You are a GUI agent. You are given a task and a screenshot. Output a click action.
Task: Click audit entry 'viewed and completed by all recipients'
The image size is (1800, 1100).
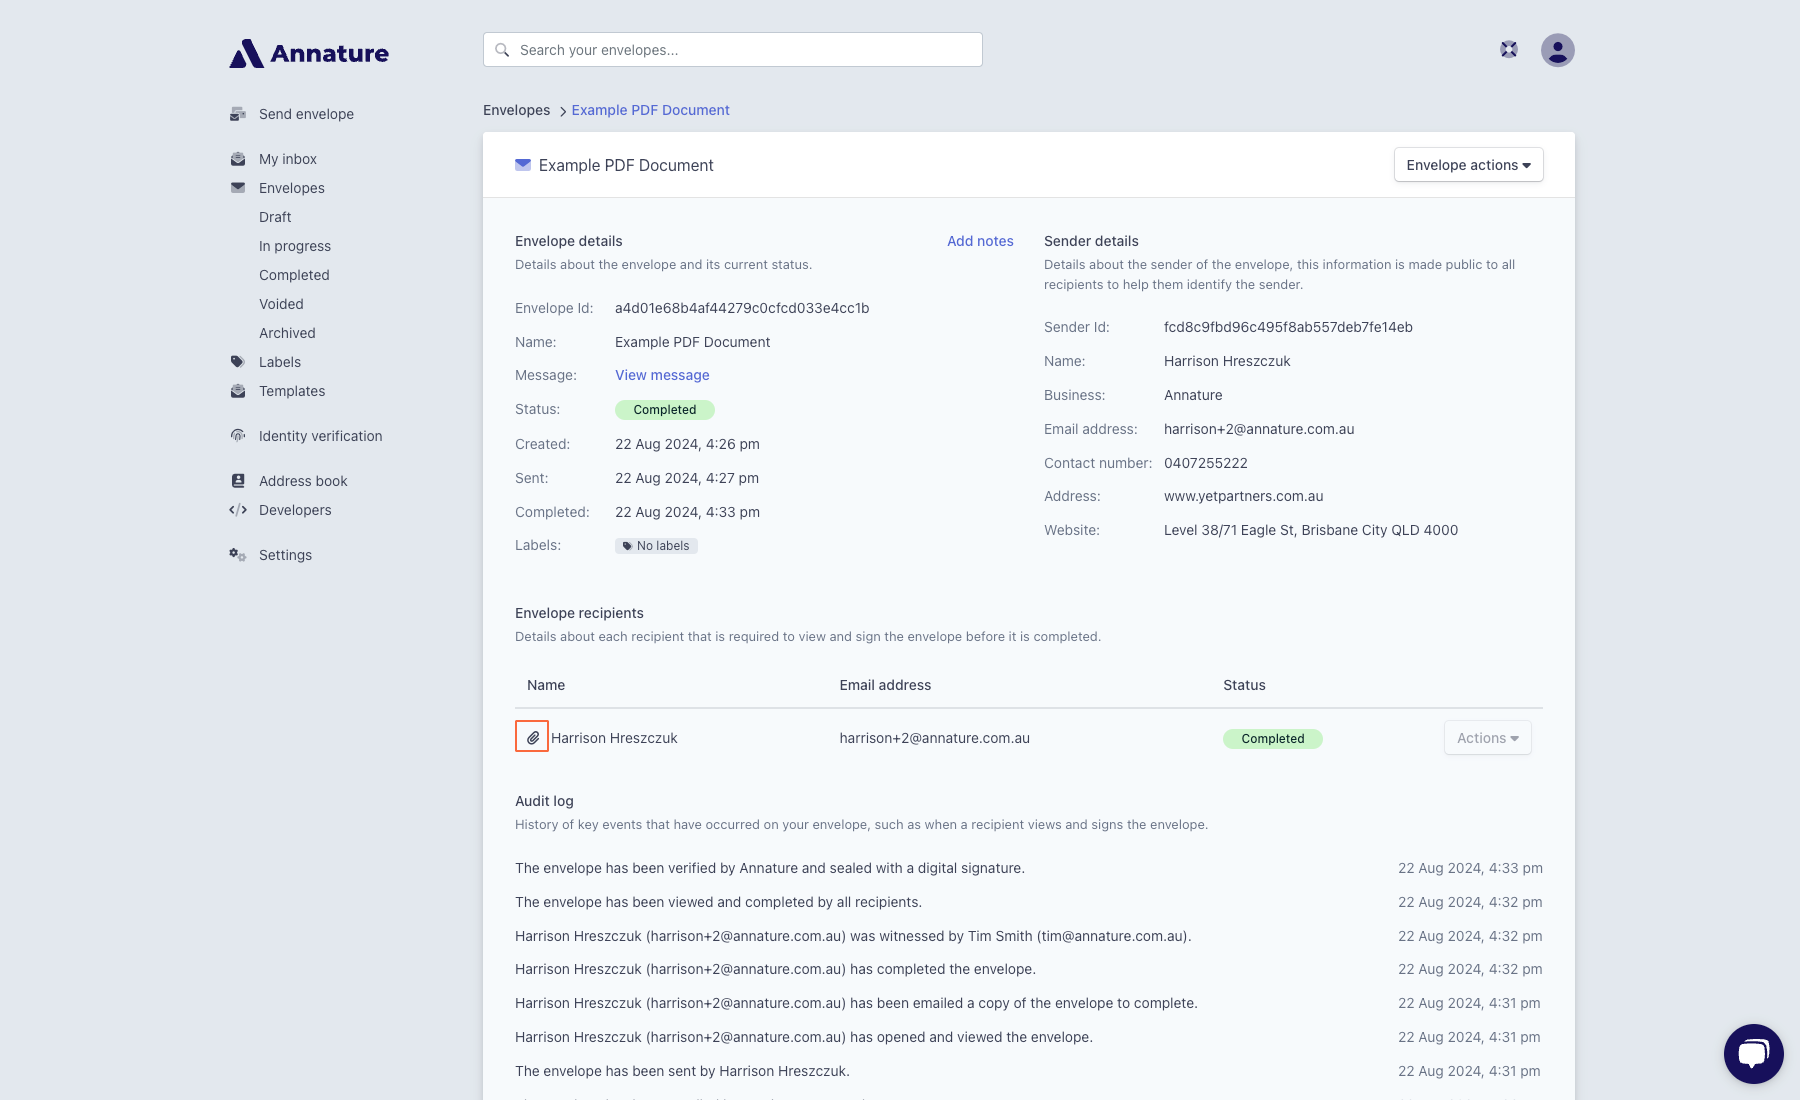pos(718,902)
